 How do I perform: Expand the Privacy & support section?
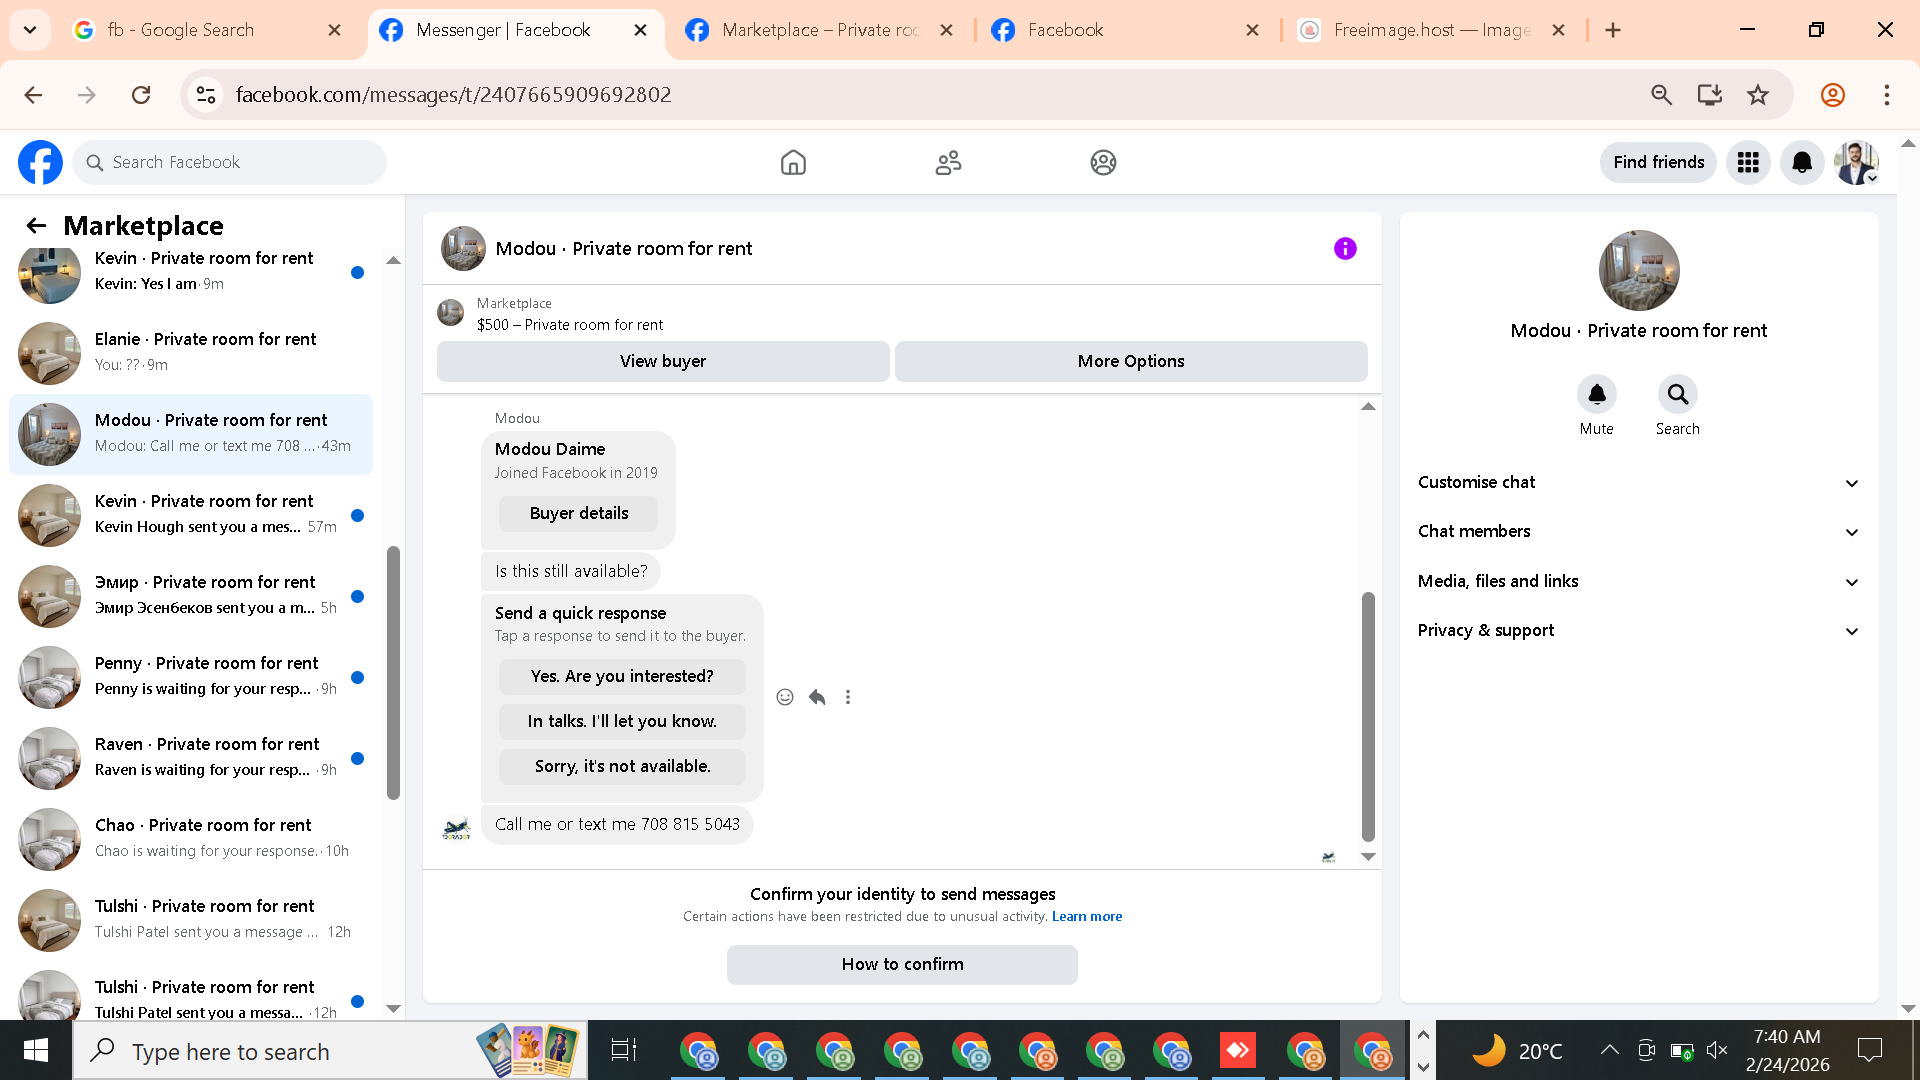[x=1638, y=630]
